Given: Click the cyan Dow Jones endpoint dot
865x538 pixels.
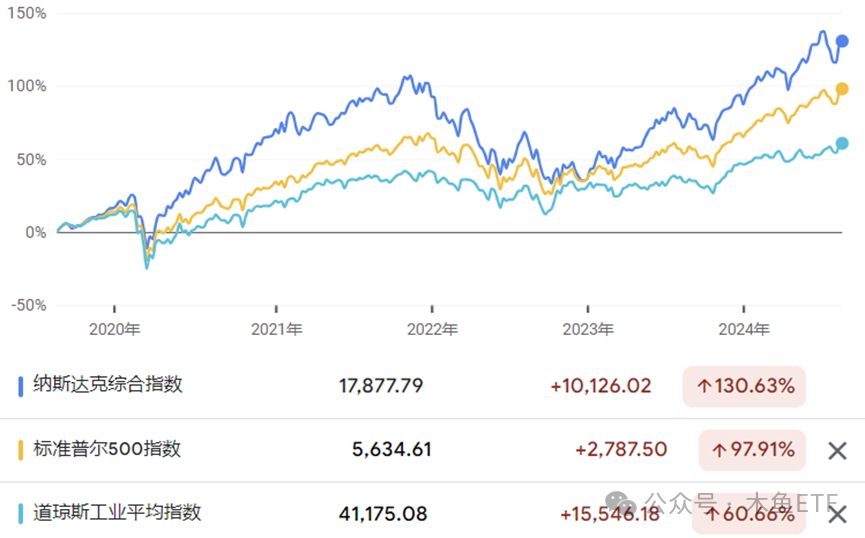Looking at the screenshot, I should pyautogui.click(x=842, y=144).
